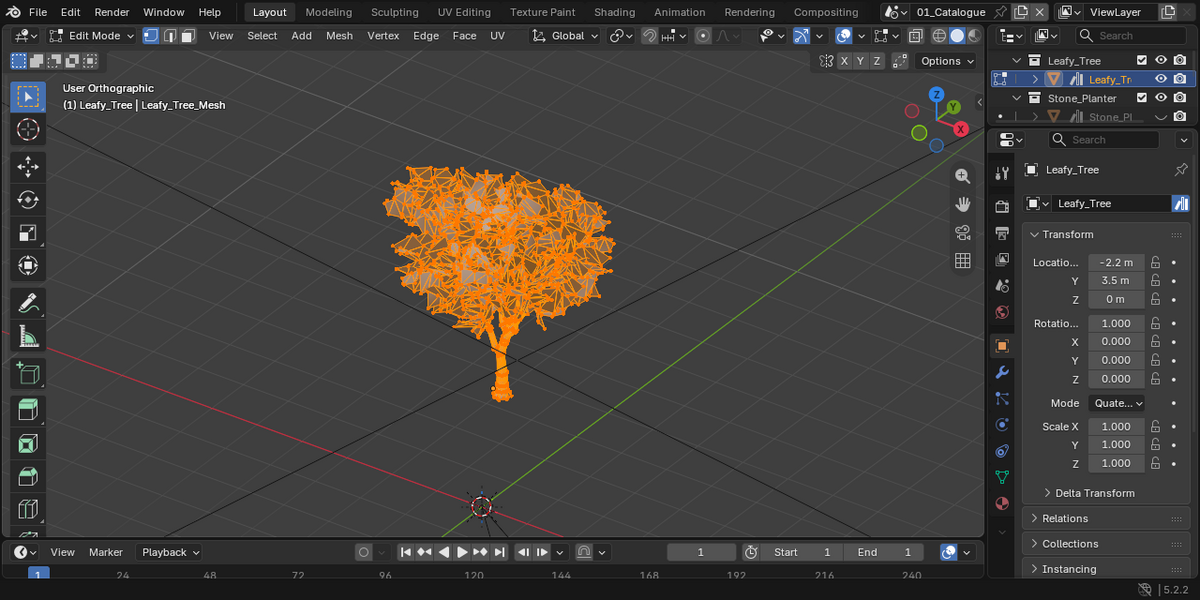
Task: Hide Stone_Planter collection with eye icon
Action: (x=1161, y=98)
